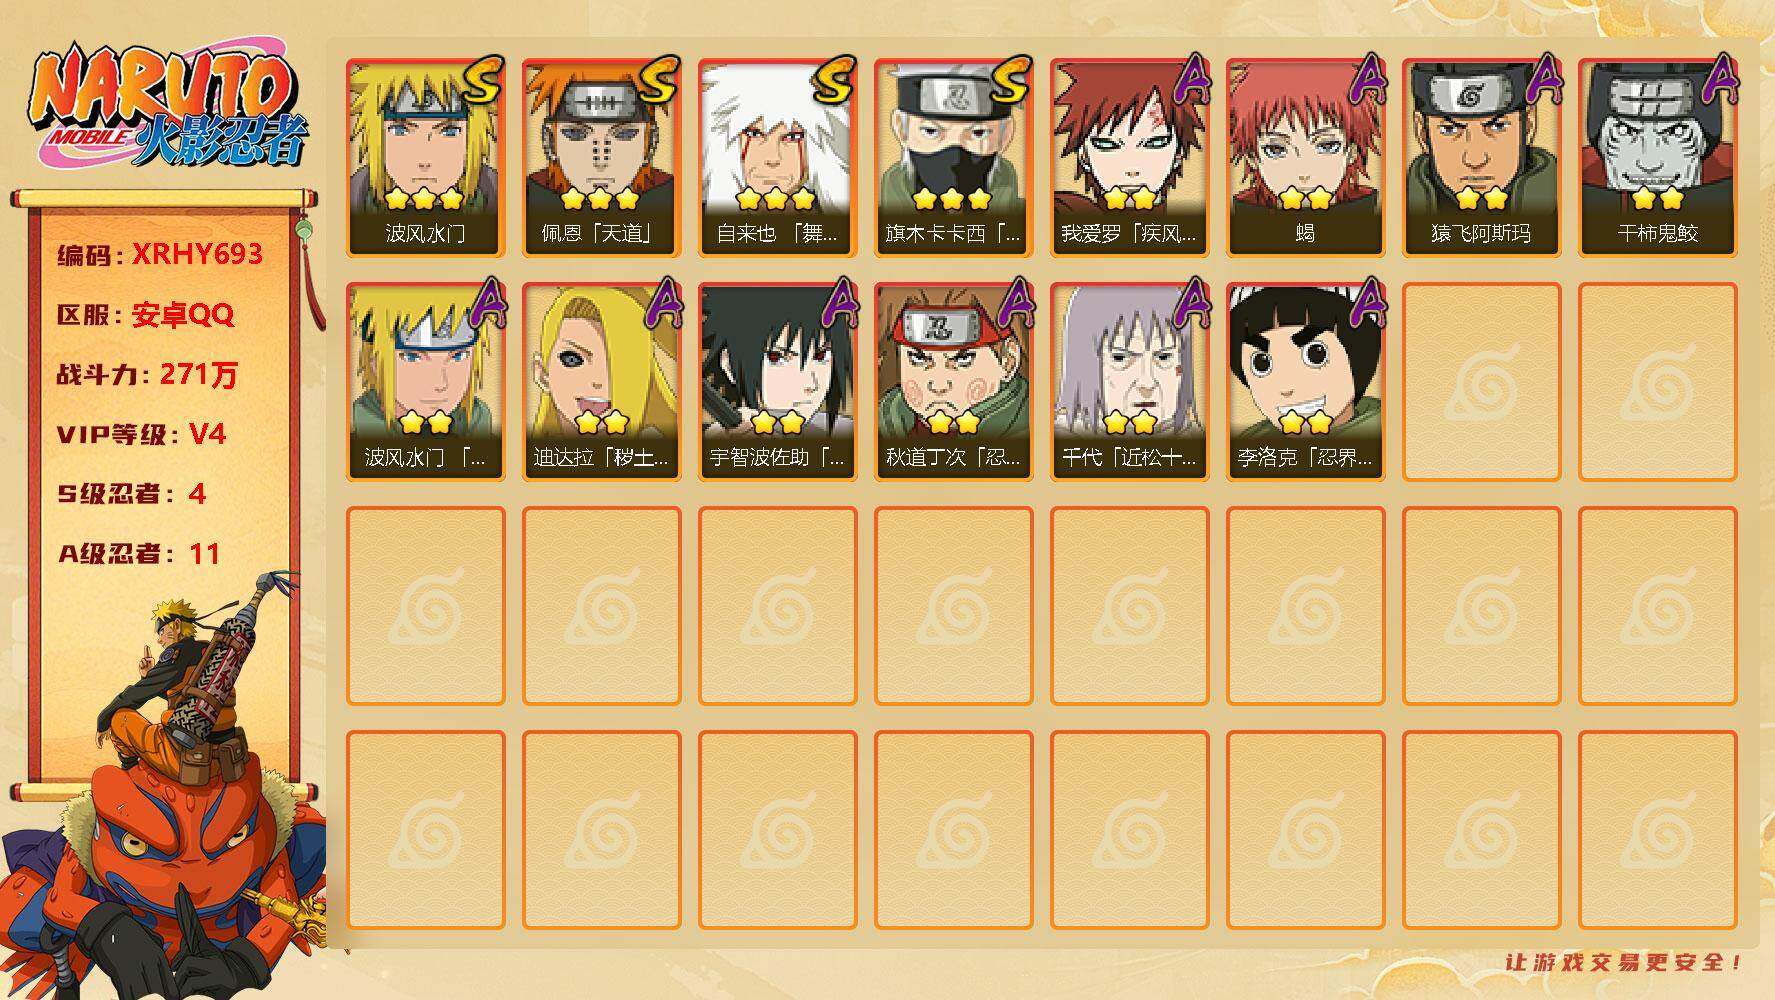Click the purple A badge on 李洛克 card
The image size is (1775, 1000).
point(1365,304)
